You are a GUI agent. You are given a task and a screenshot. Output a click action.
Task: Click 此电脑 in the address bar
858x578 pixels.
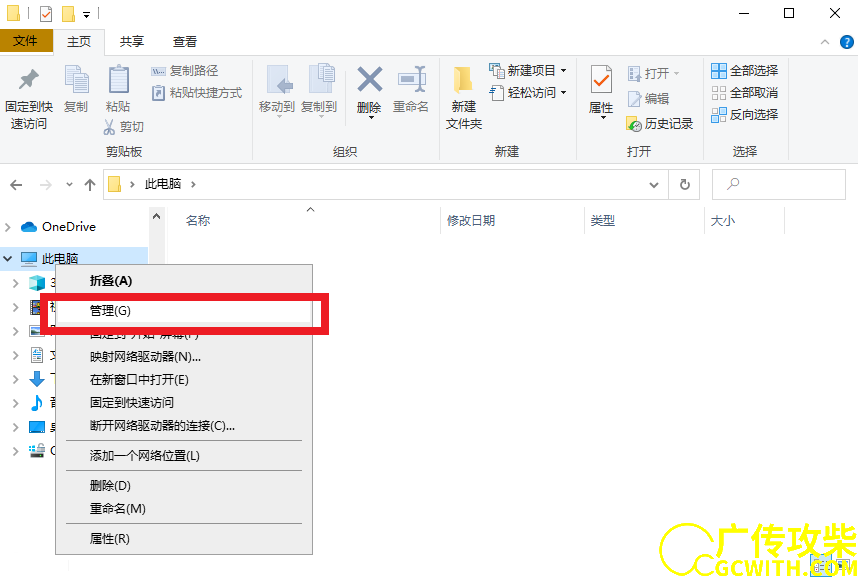[163, 184]
